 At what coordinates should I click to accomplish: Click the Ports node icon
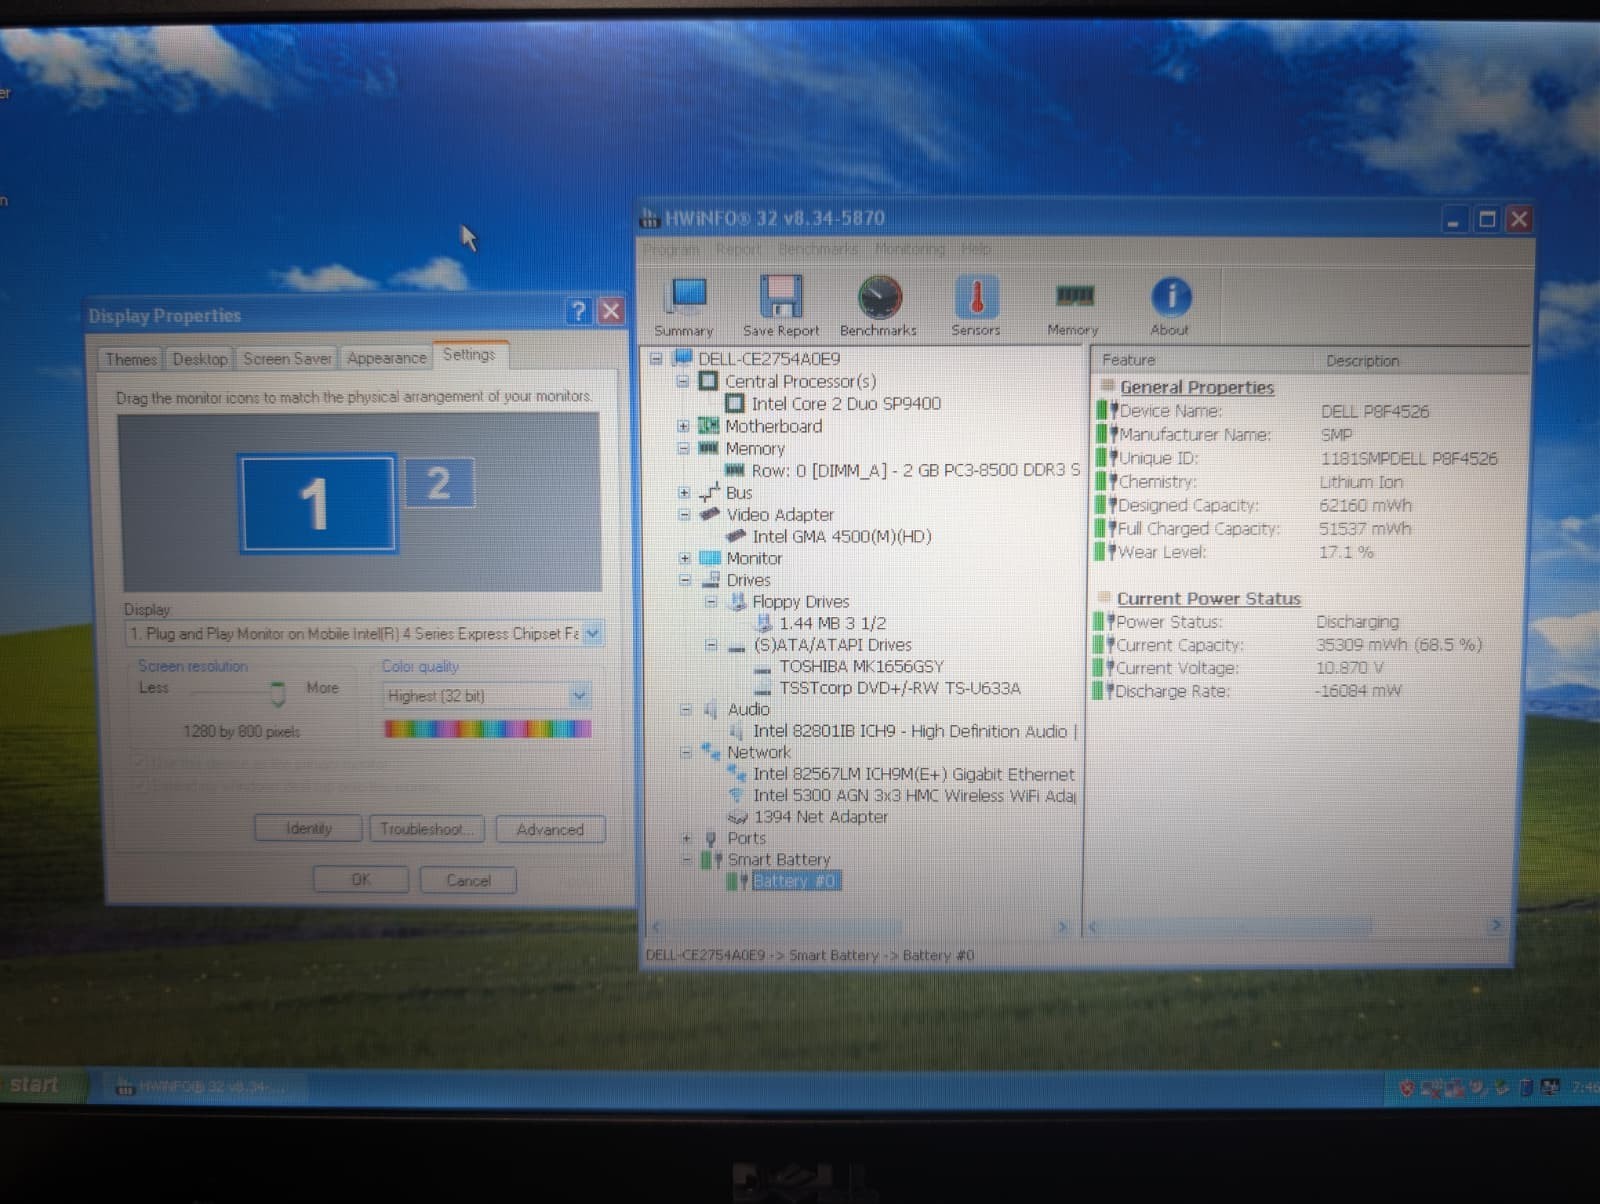(x=711, y=838)
